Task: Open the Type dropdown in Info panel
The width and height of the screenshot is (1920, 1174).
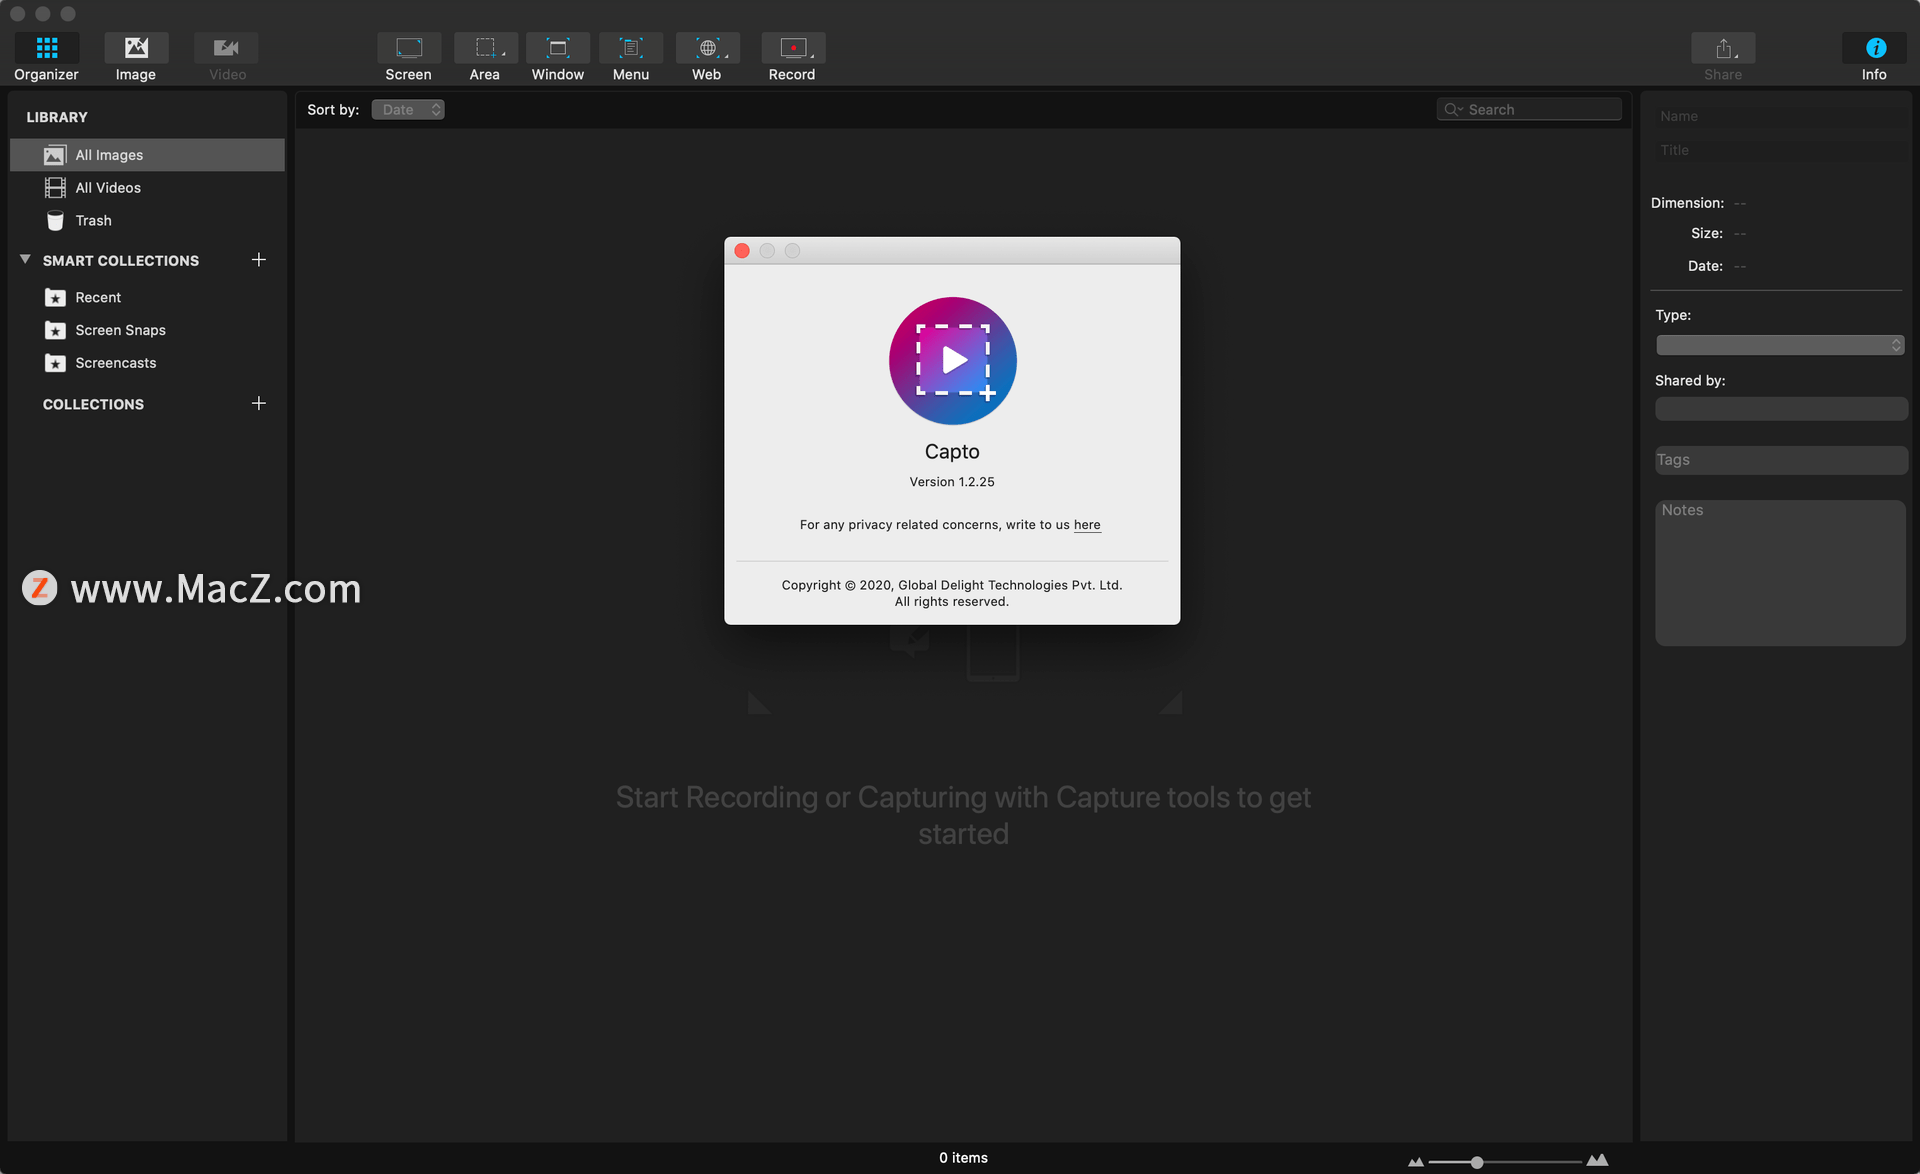Action: pyautogui.click(x=1779, y=345)
